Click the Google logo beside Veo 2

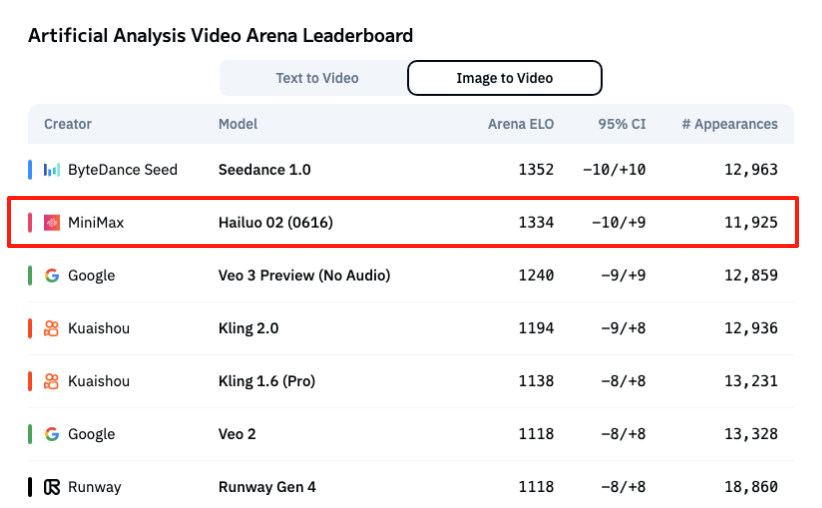51,434
